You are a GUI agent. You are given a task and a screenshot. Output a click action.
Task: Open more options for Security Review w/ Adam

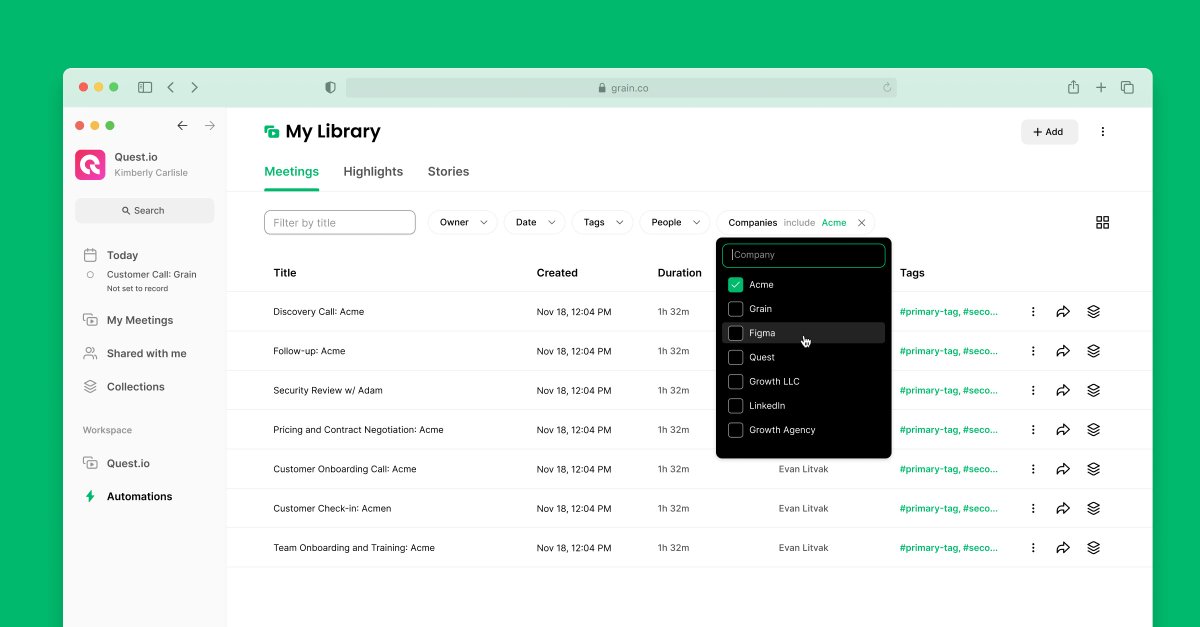coord(1033,390)
